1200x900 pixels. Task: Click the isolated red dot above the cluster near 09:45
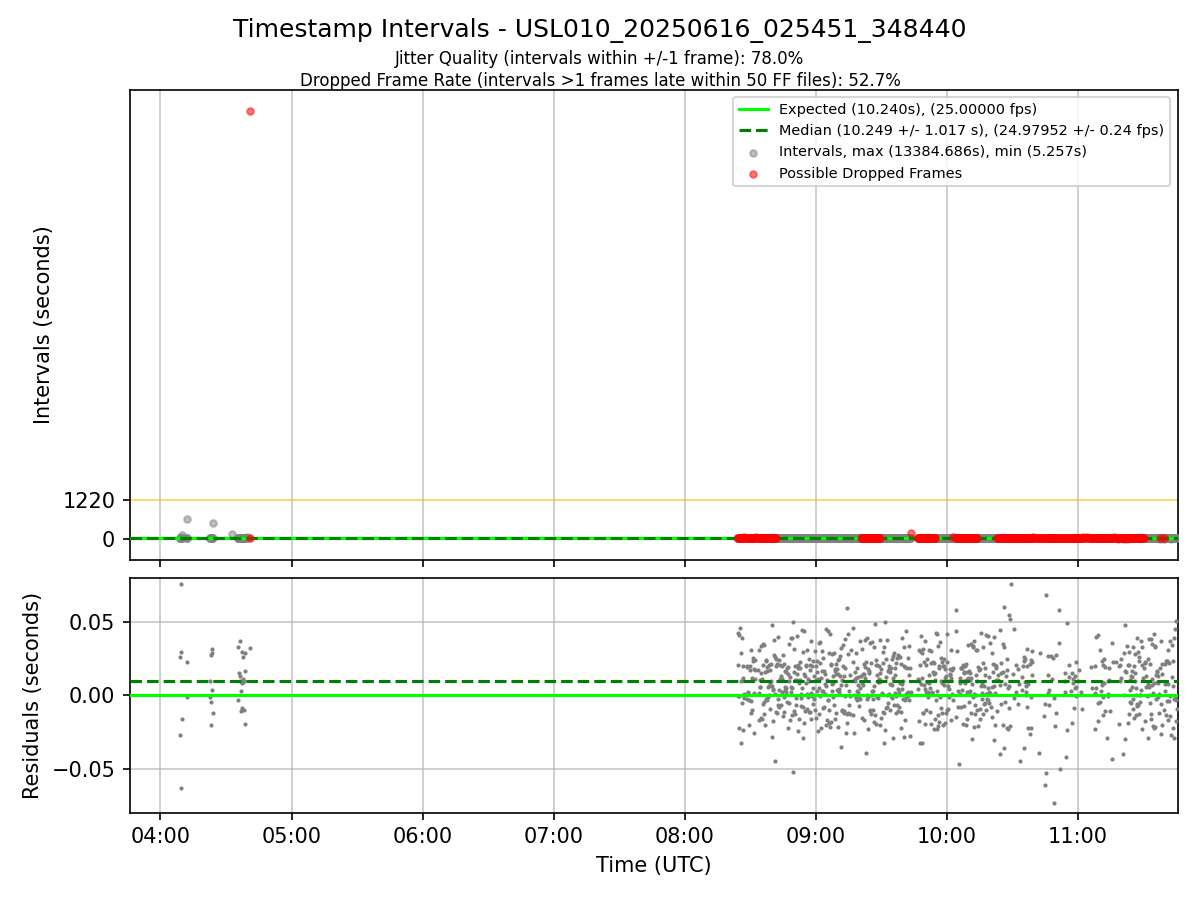(x=911, y=533)
